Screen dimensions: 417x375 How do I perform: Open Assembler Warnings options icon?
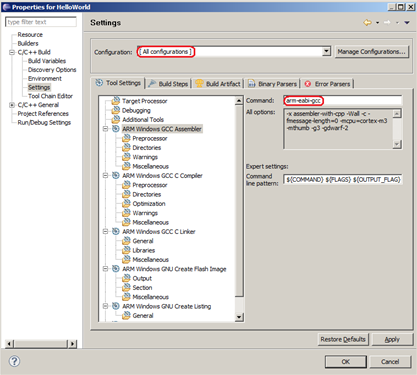(126, 157)
